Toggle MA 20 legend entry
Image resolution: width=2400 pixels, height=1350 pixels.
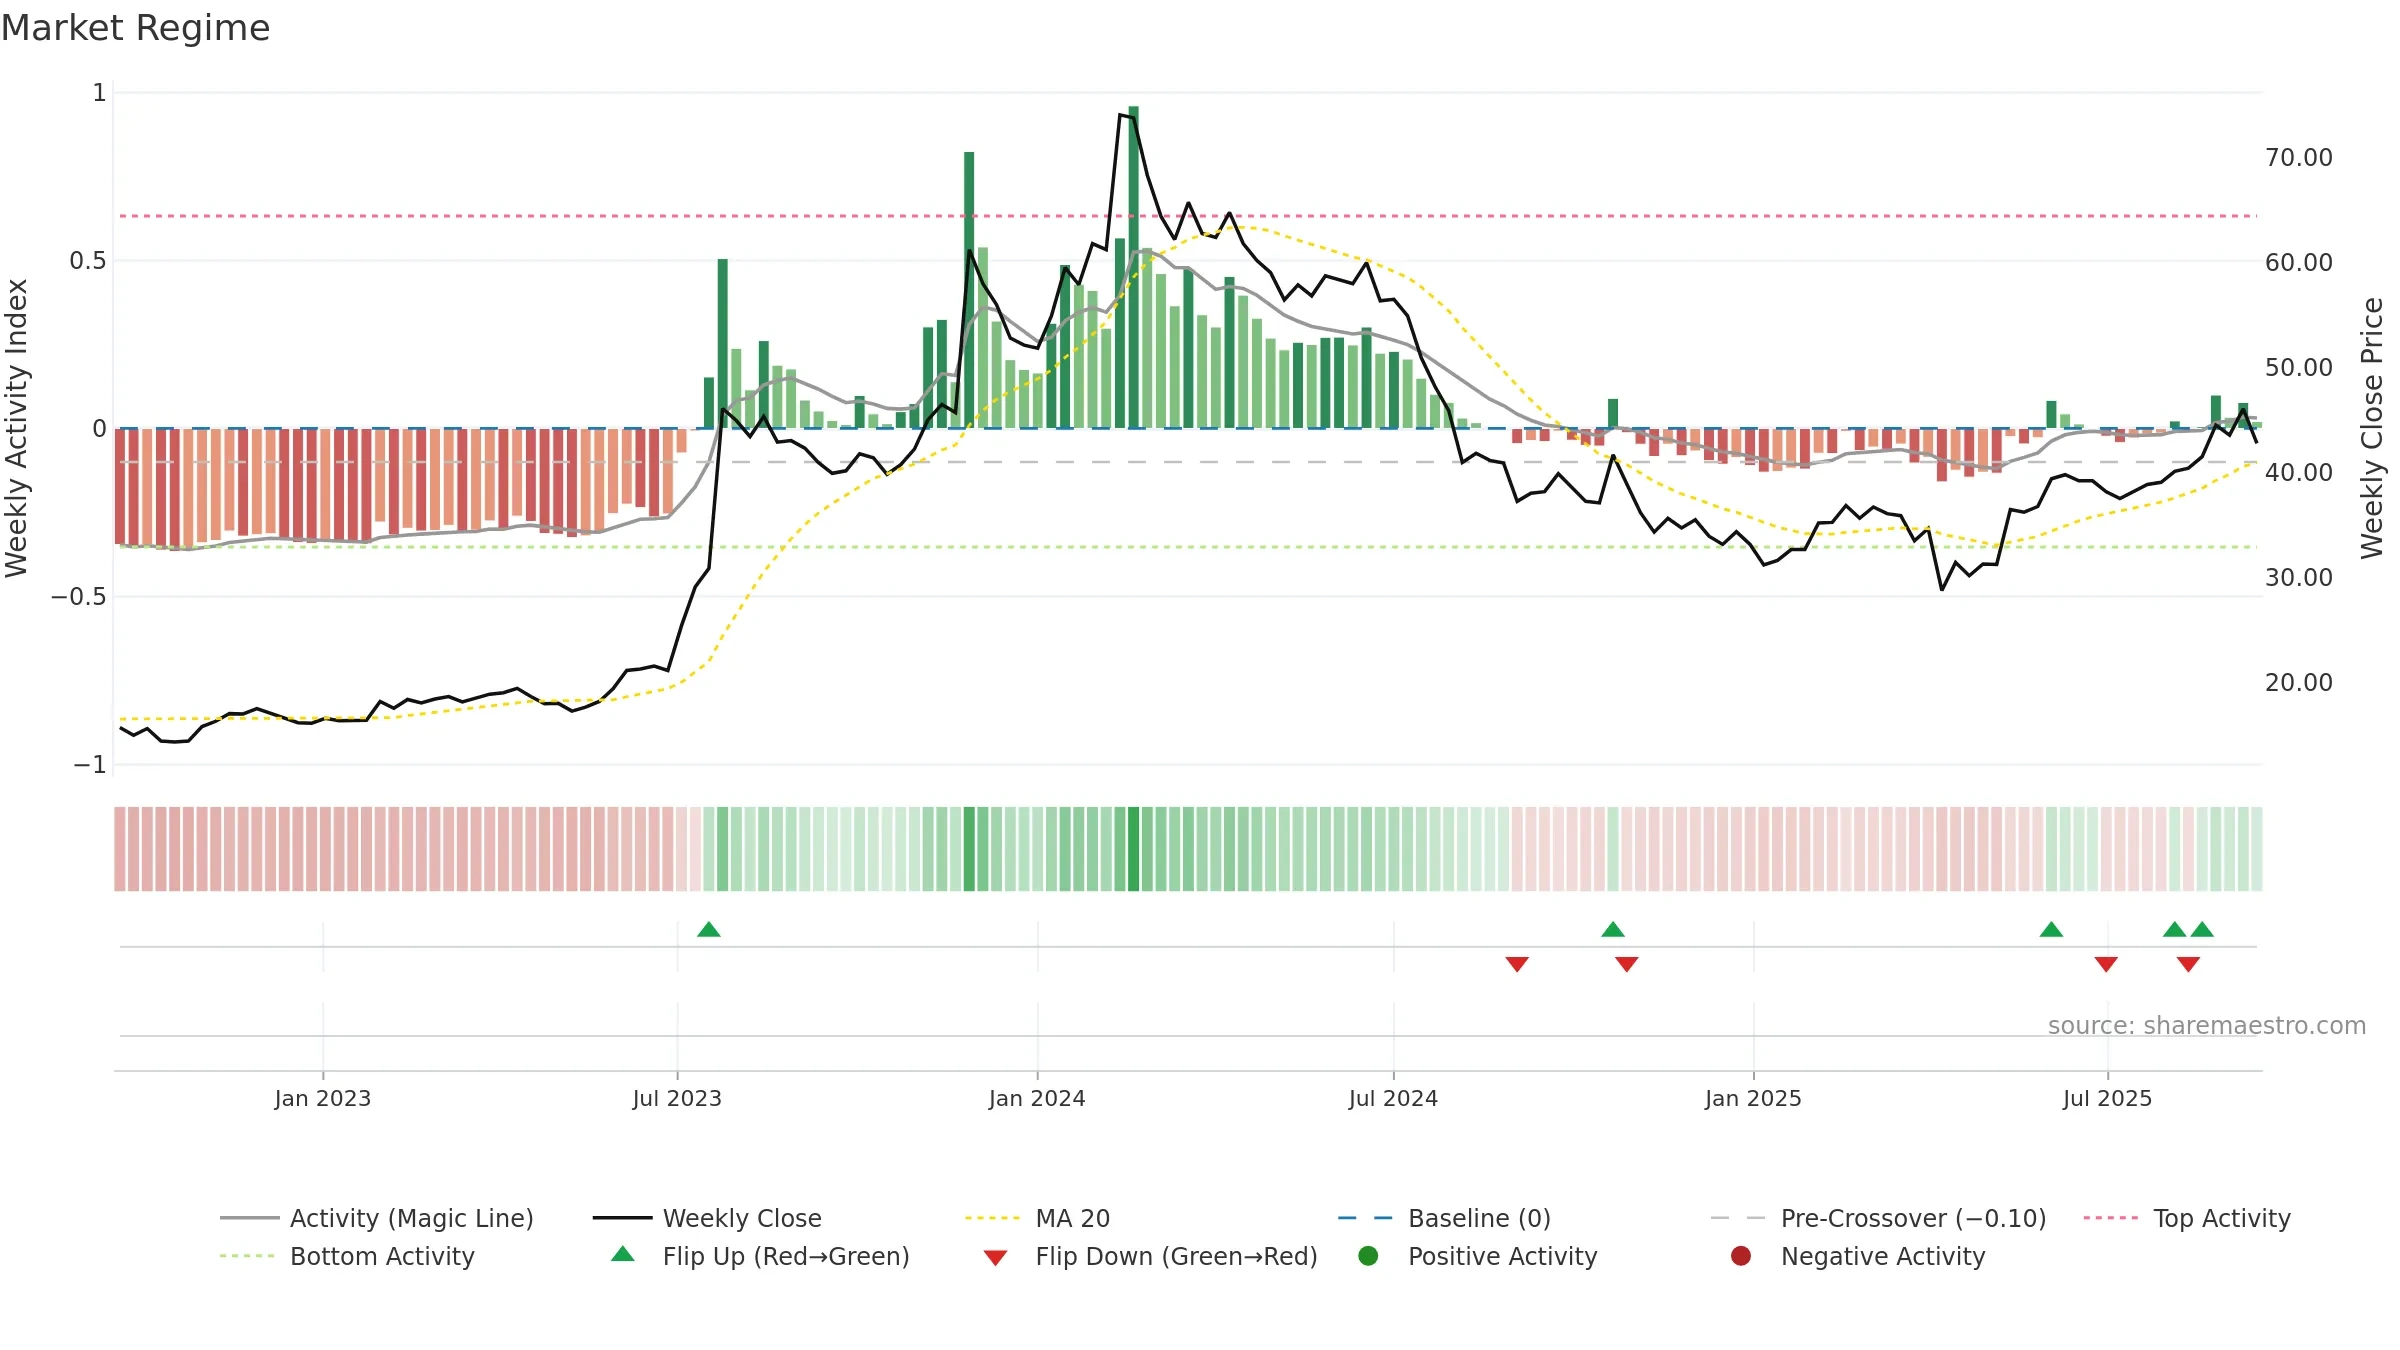click(x=1037, y=1218)
